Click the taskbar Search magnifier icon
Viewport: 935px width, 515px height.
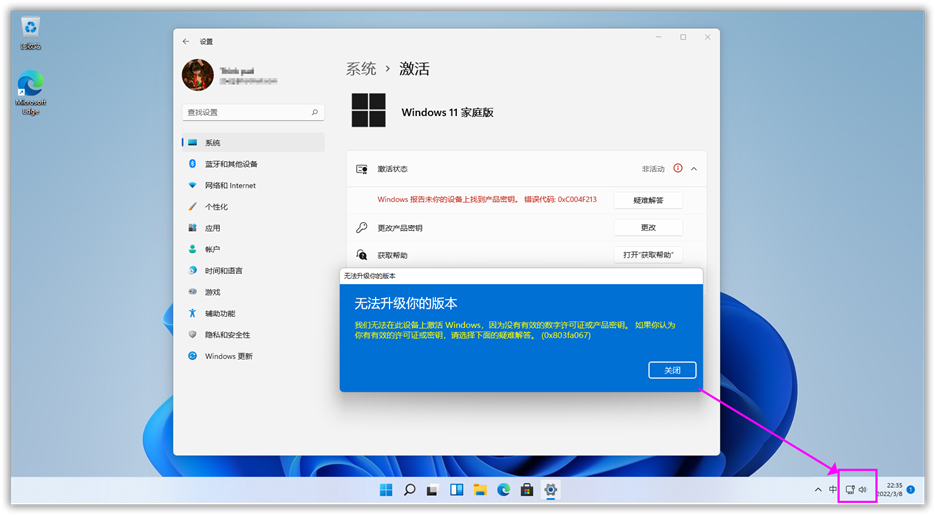[x=409, y=490]
